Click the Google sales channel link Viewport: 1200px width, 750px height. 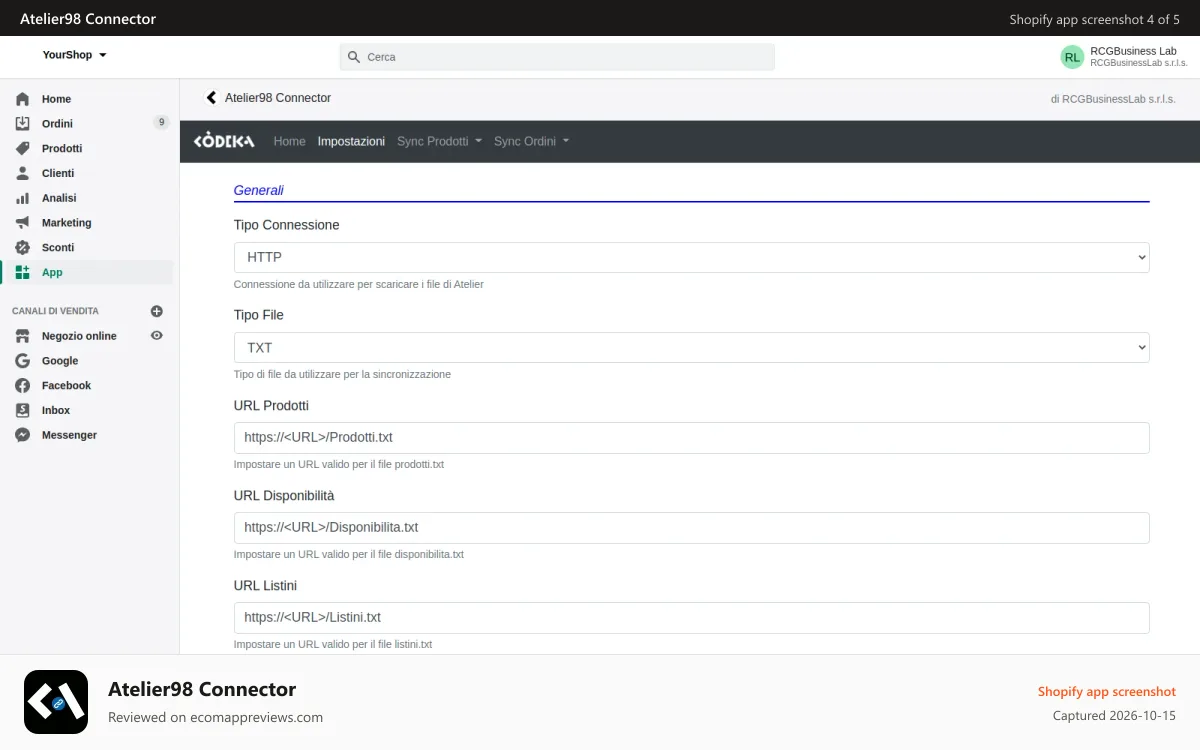[60, 361]
